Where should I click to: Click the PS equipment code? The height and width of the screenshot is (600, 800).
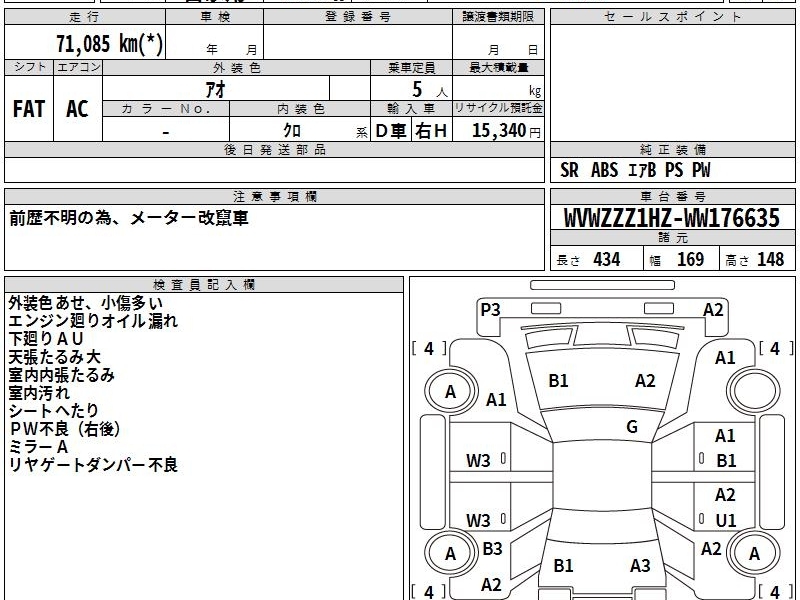coord(674,170)
